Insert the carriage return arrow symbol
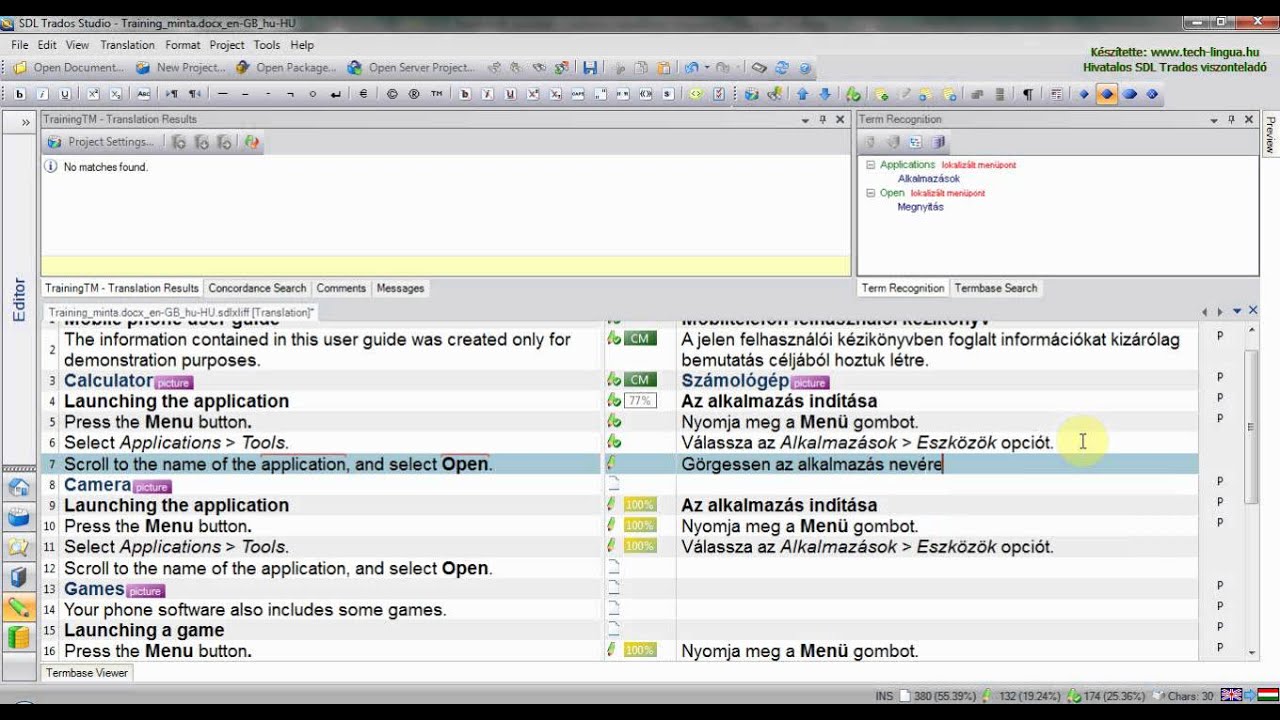Screen dimensions: 1280x720 [335, 94]
